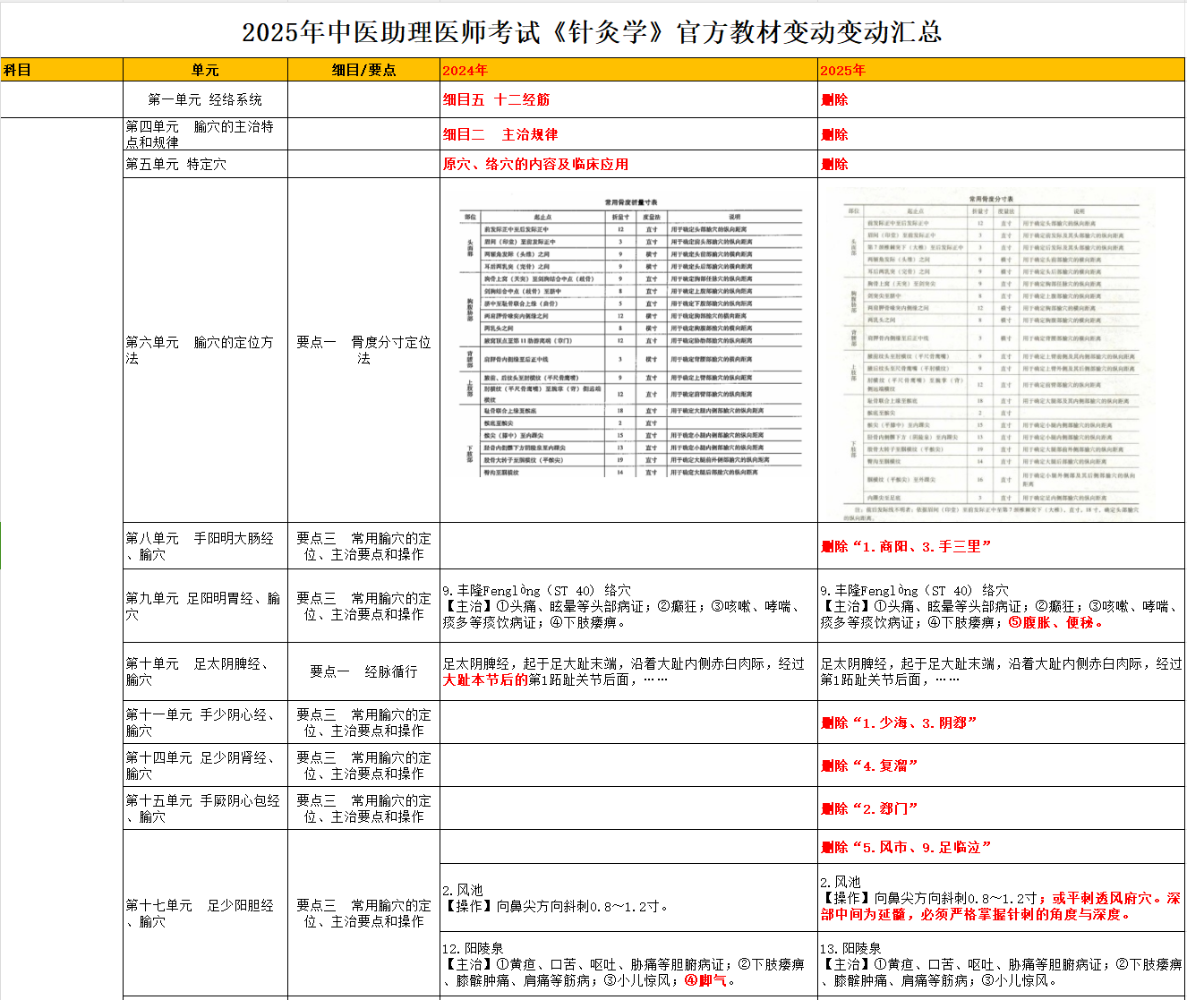The width and height of the screenshot is (1187, 1000).
Task: Click the 第六单元 腧穴的定位方法 cell
Action: tap(205, 350)
